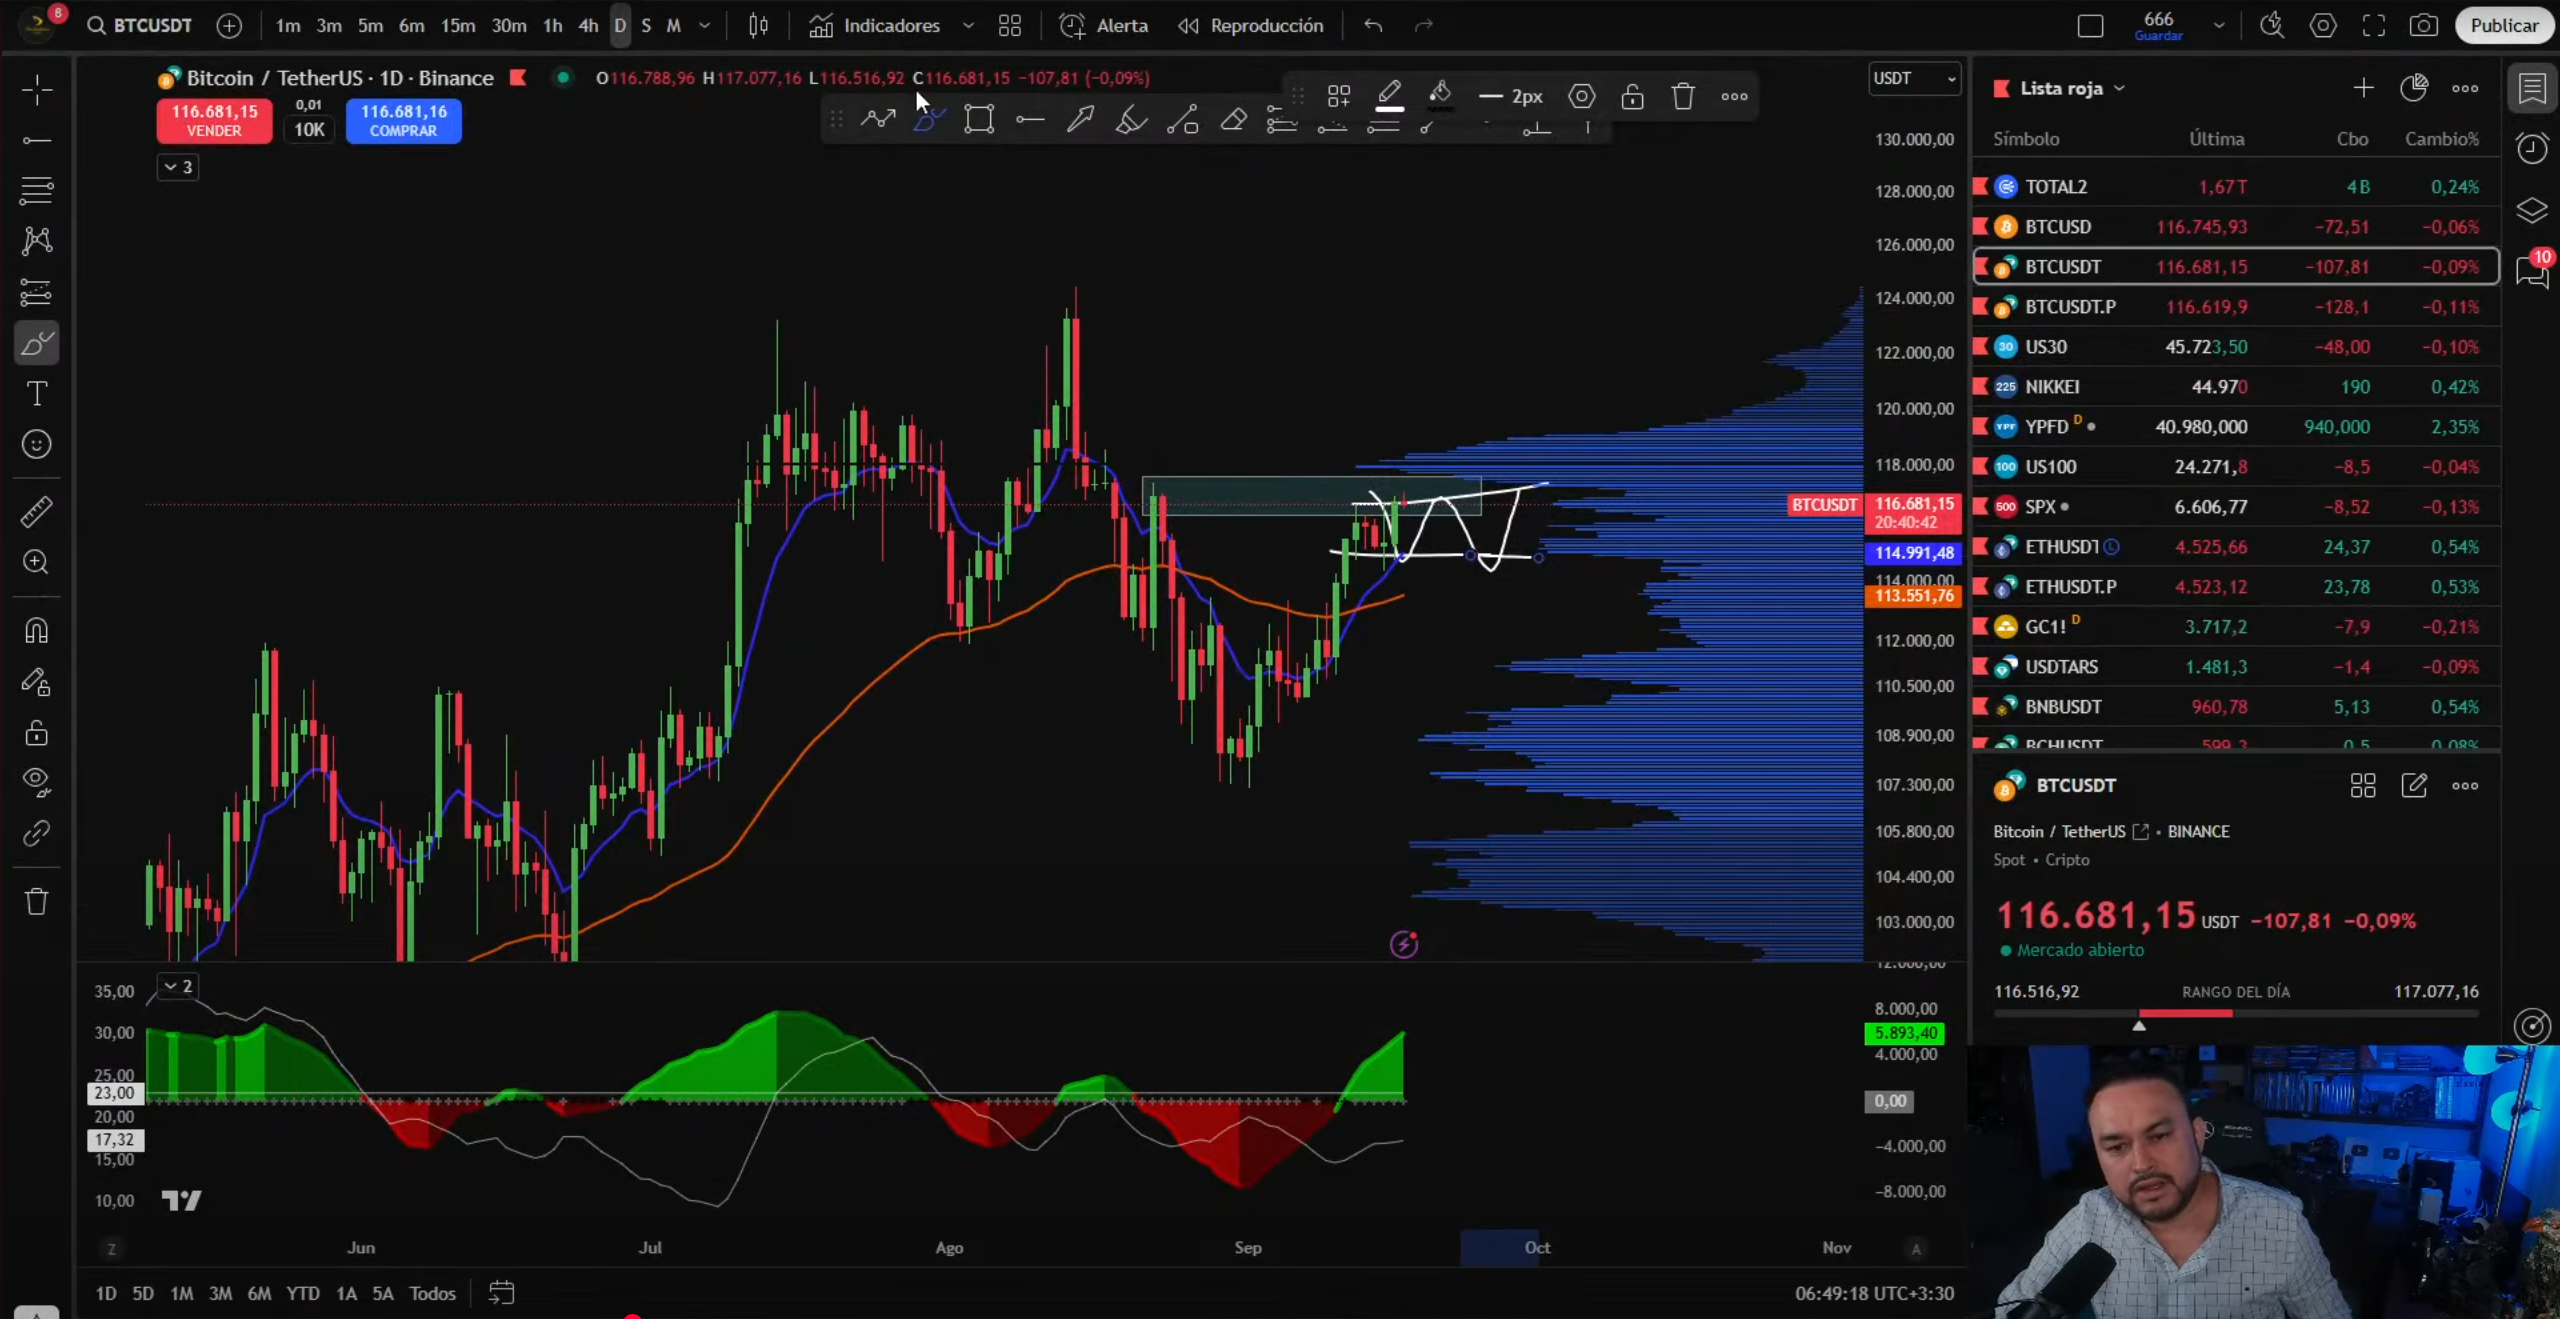Screen dimensions: 2560x1319
Task: Open the emoji icons tool
Action: [x=37, y=444]
